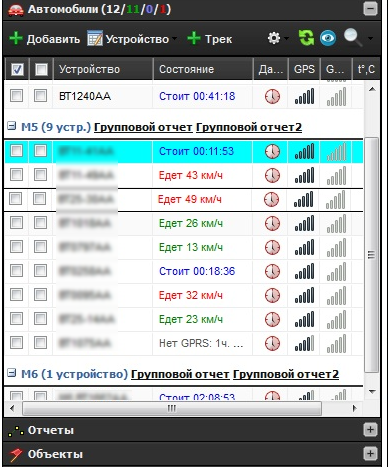Sort by Устройство column header
This screenshot has width=388, height=467.
coord(103,69)
